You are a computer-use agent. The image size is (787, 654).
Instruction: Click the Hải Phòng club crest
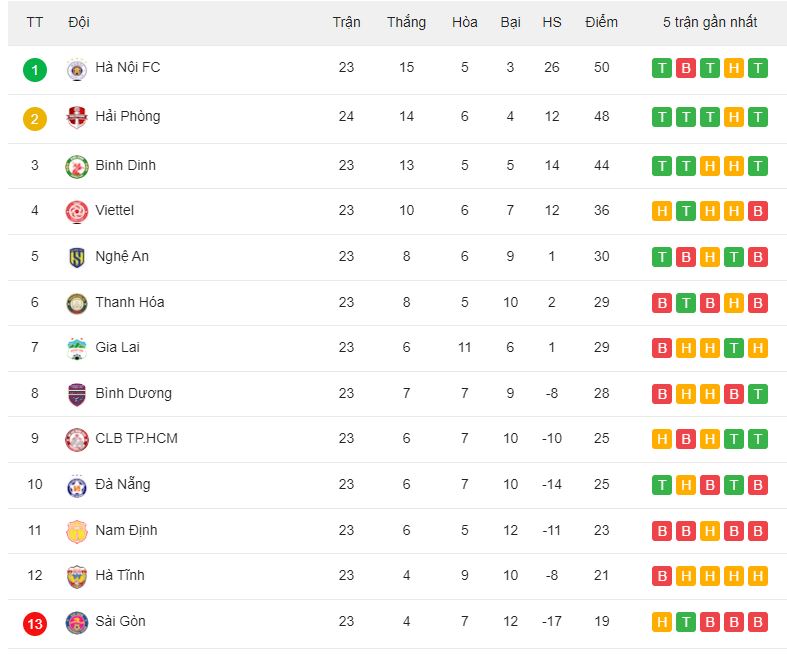point(77,117)
